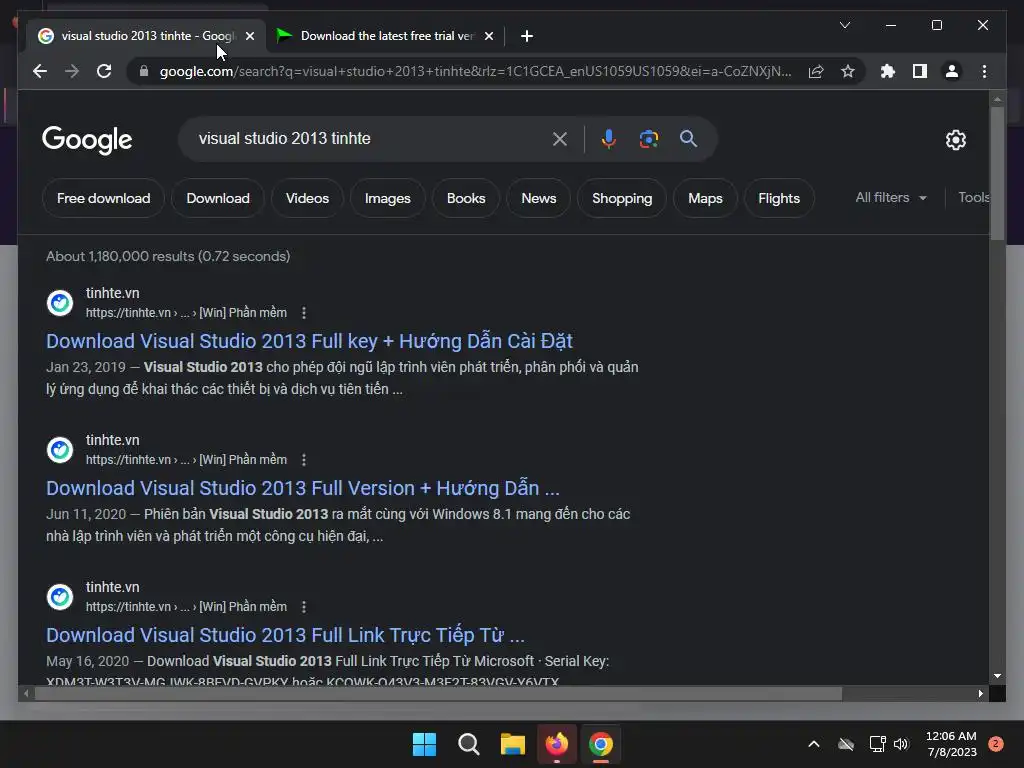Click the Google logo to go home

coord(87,139)
